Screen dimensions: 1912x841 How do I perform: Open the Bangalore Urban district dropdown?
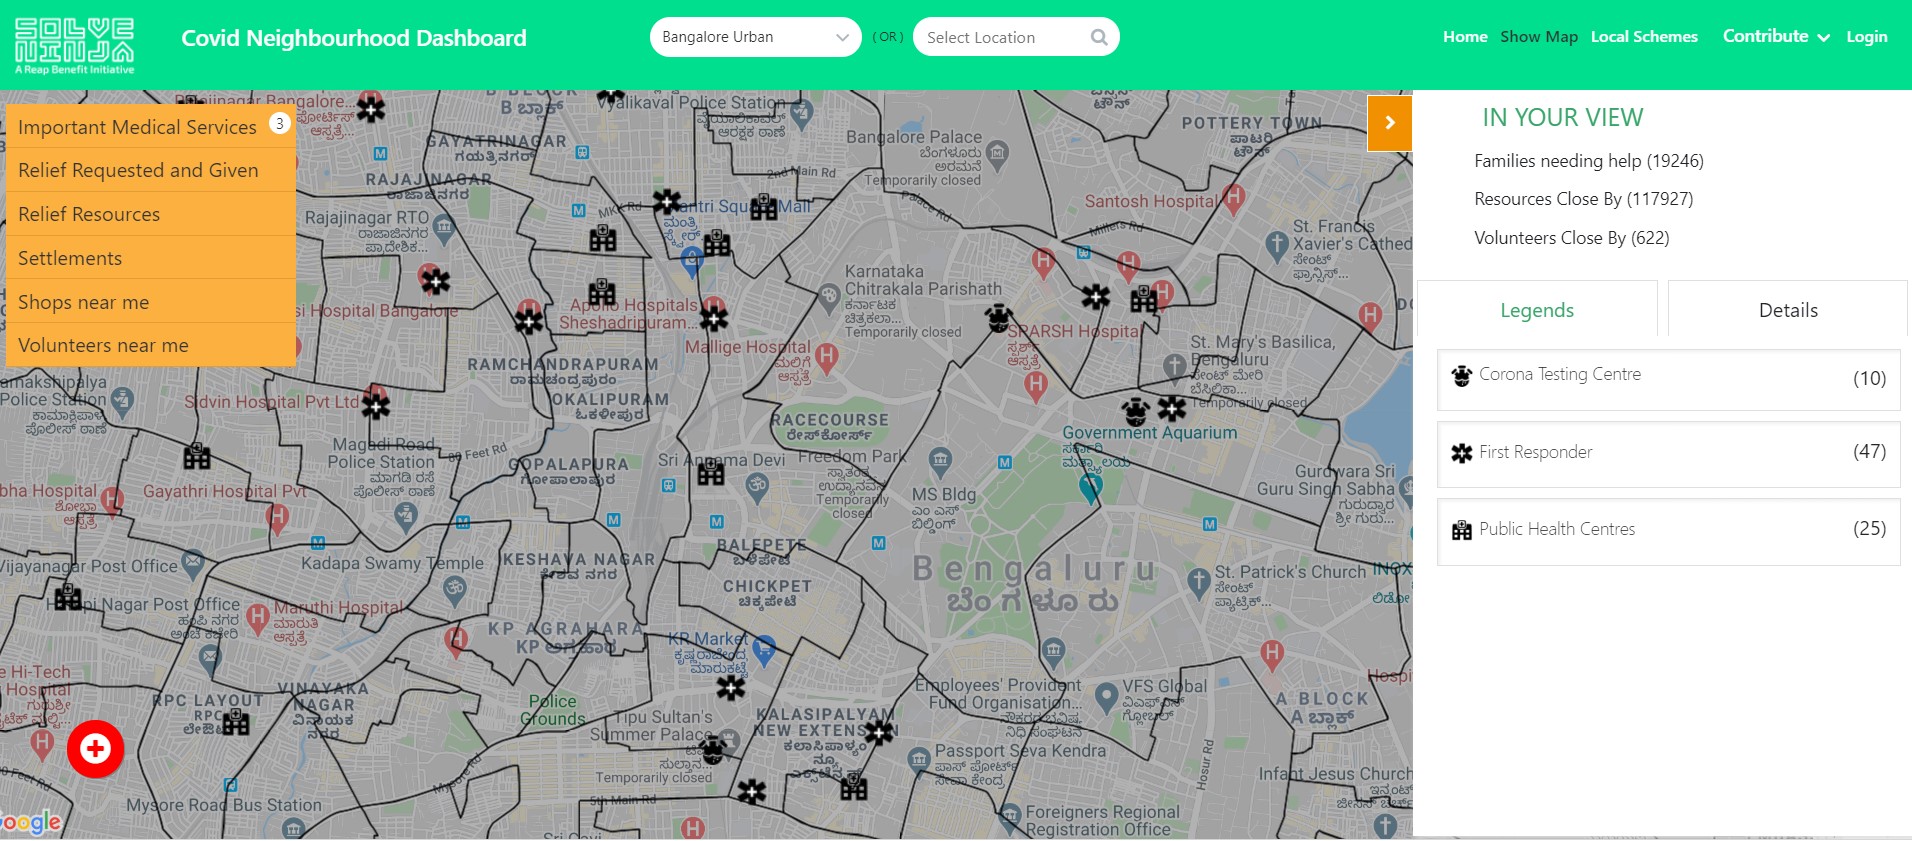[756, 37]
